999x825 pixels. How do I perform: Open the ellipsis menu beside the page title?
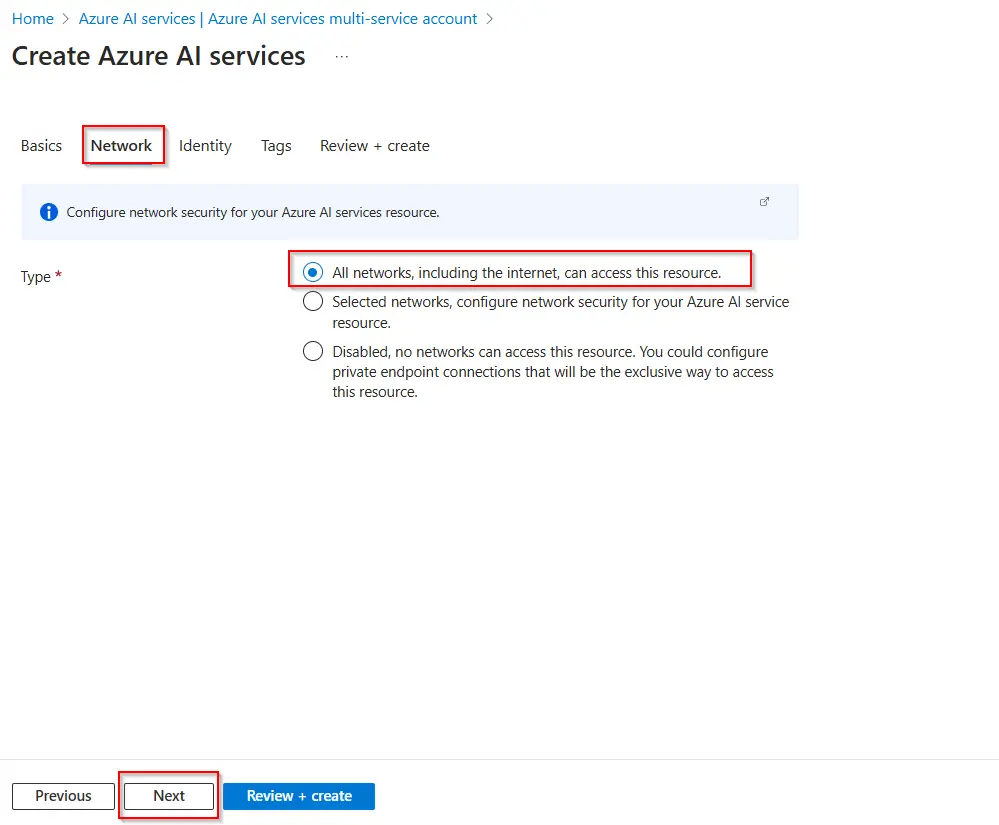tap(342, 57)
